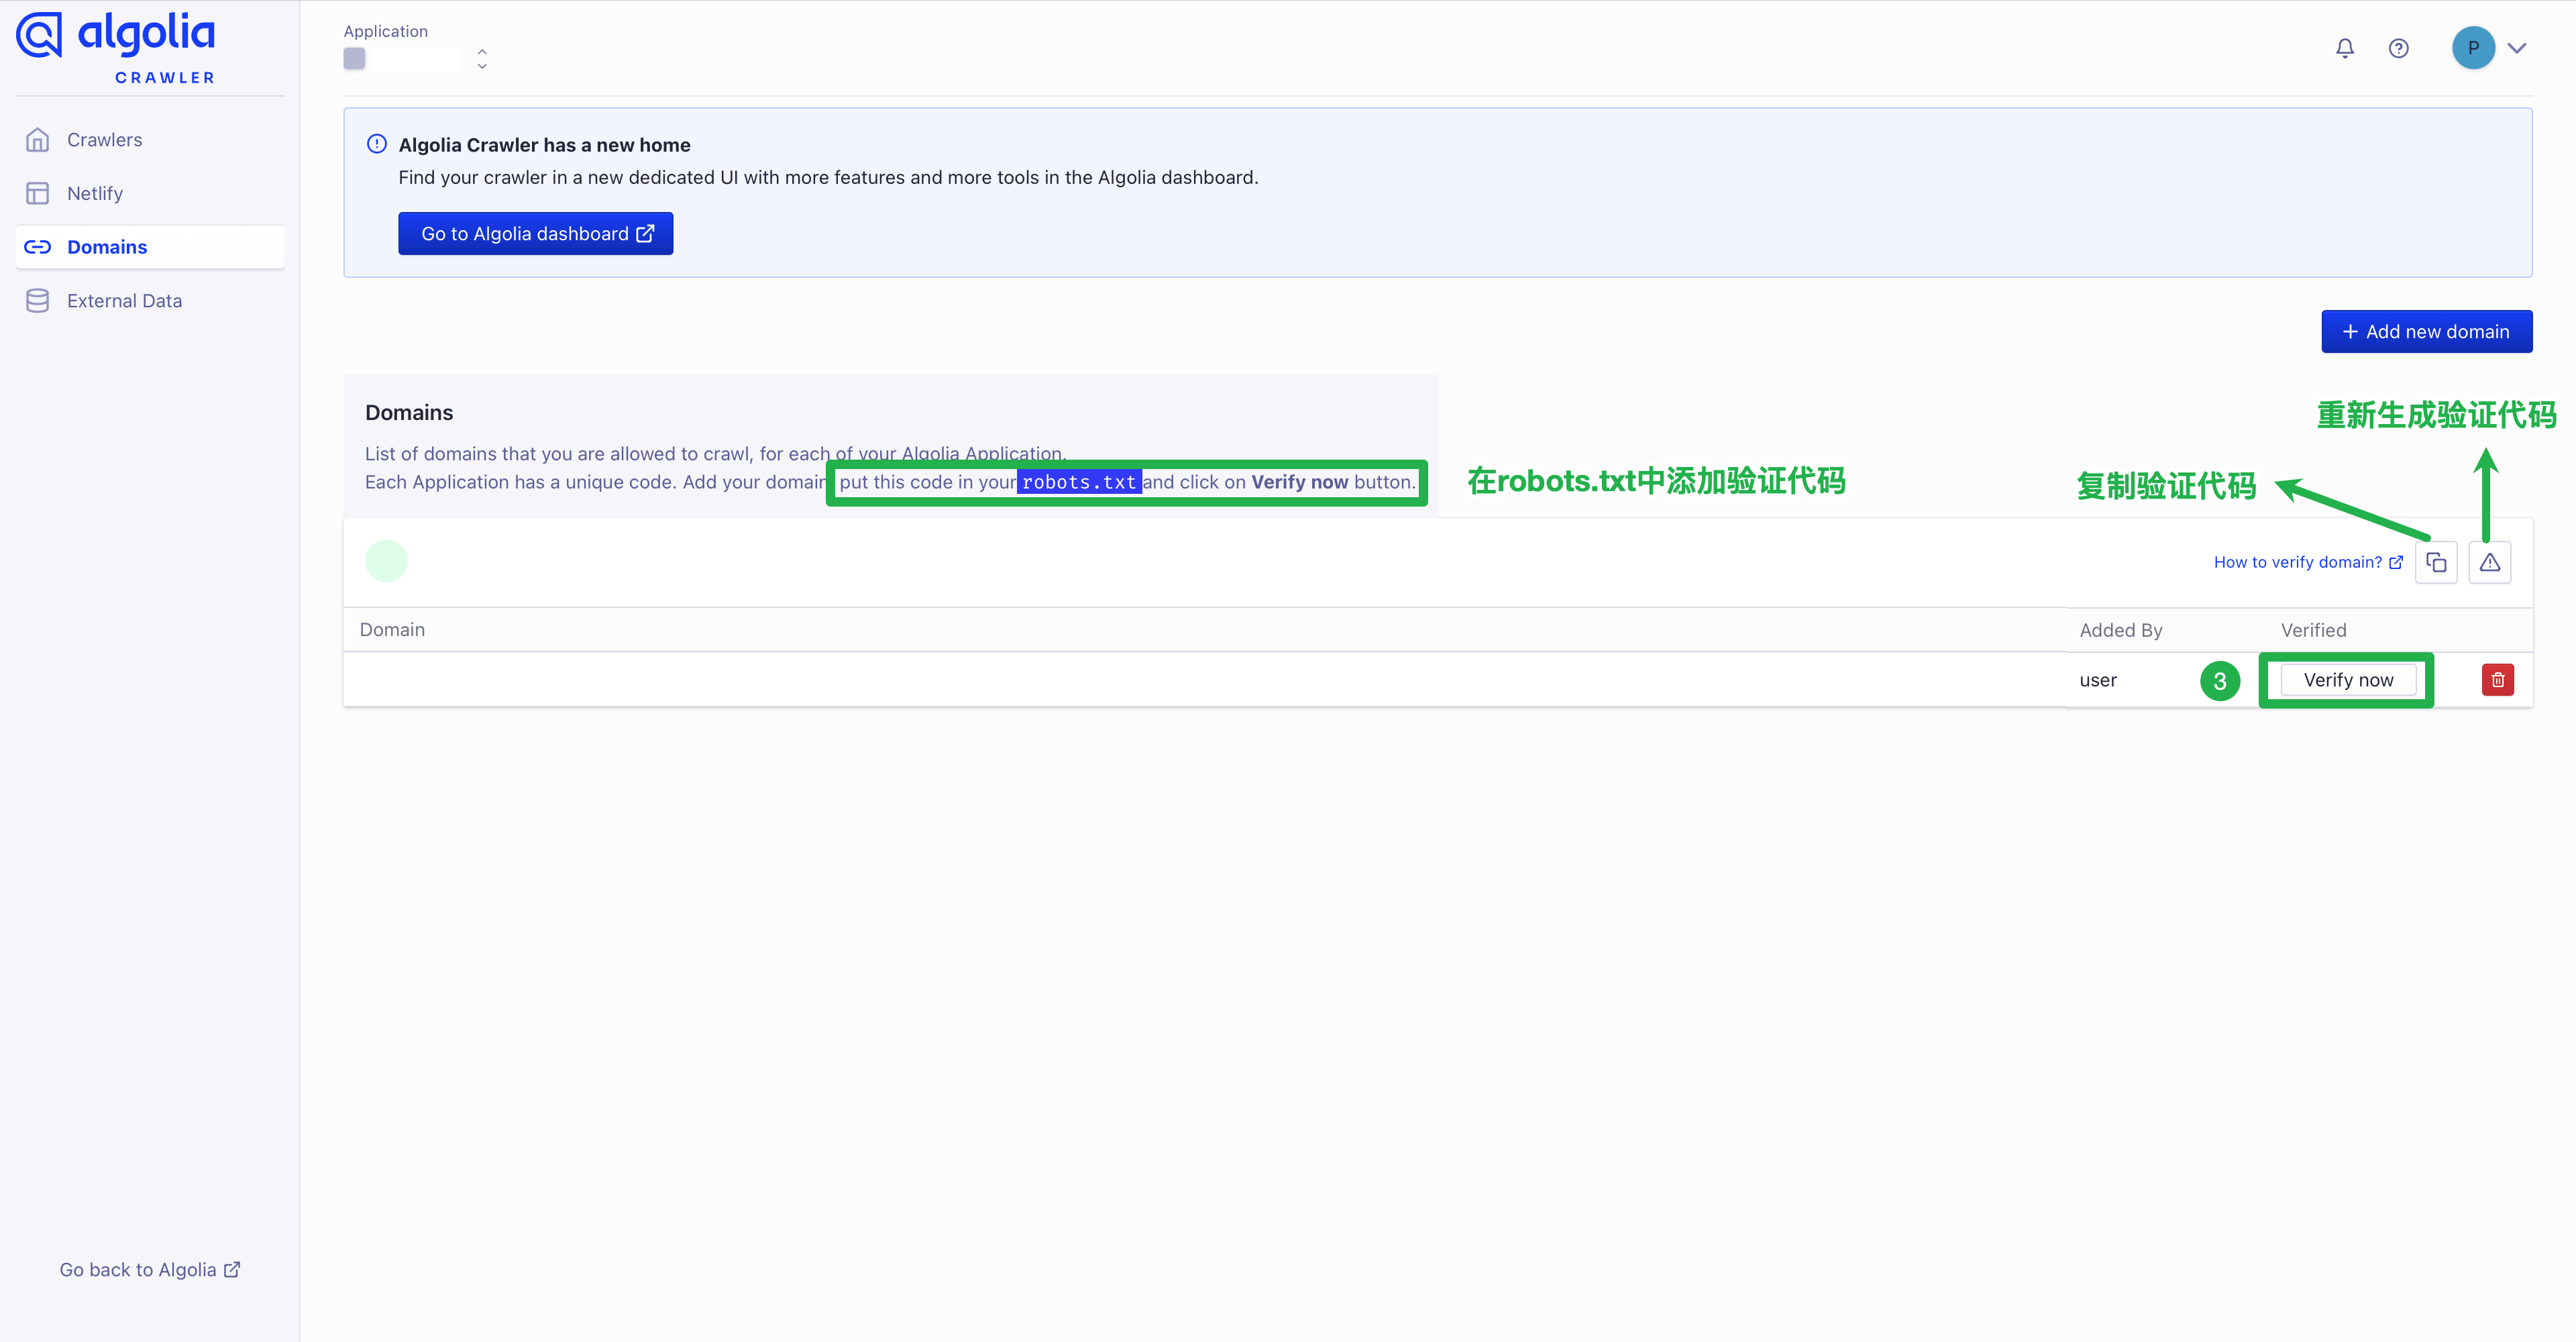Click the application color square swatch
Screen dimensions: 2576x1342
(354, 59)
